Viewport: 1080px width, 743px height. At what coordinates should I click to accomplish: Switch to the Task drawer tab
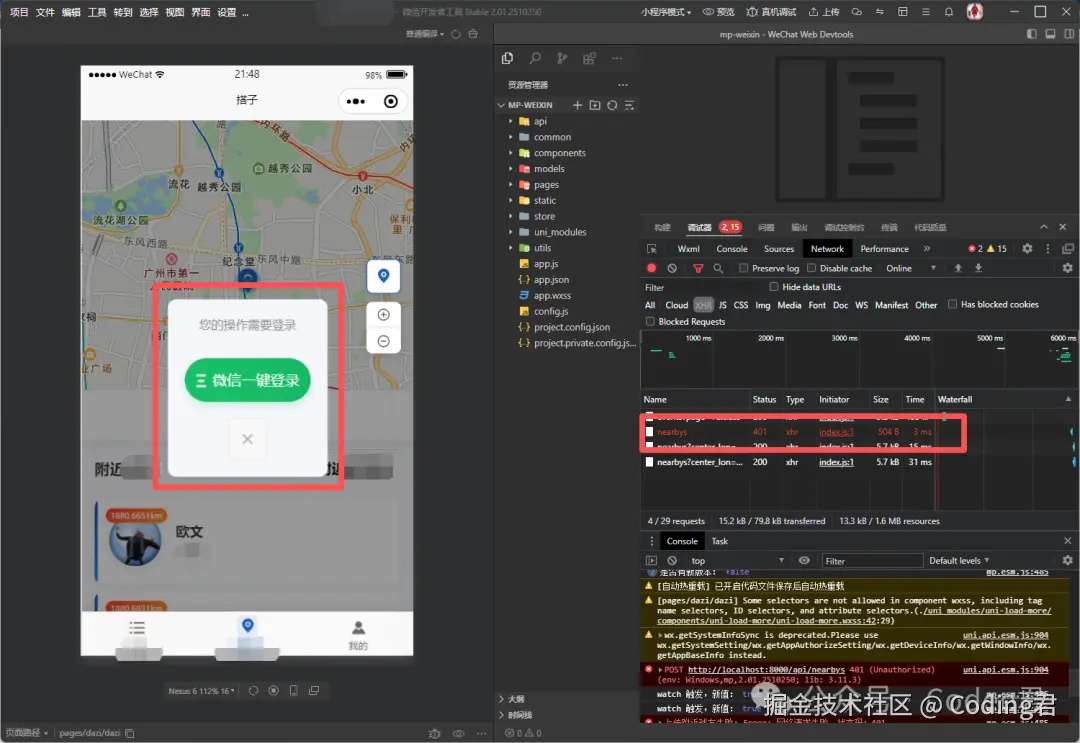720,541
